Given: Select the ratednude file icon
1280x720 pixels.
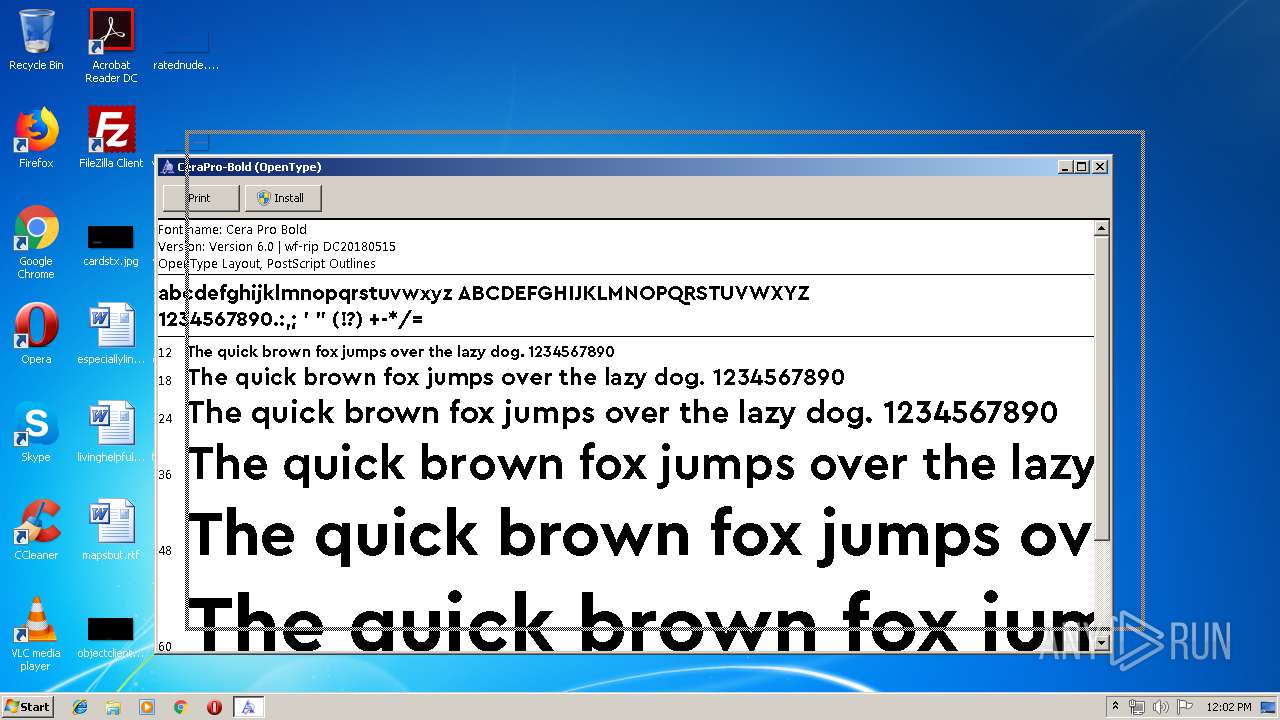Looking at the screenshot, I should tap(186, 52).
